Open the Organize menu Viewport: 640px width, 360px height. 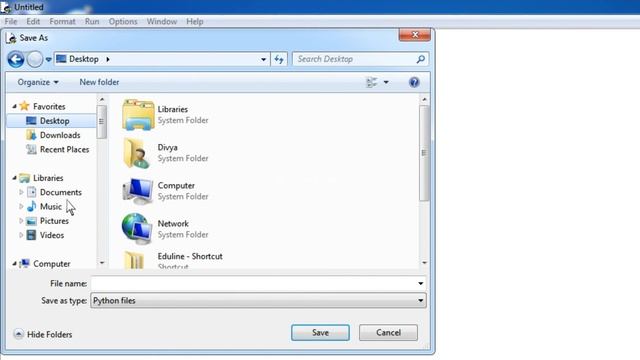tap(38, 82)
